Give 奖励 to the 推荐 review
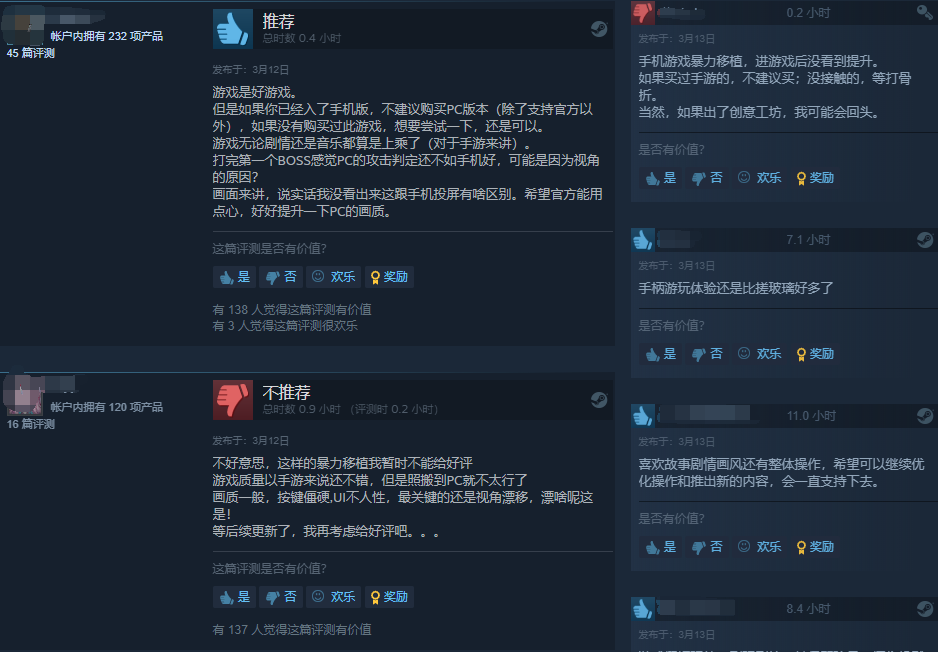Screen dimensions: 938x652 [x=389, y=277]
